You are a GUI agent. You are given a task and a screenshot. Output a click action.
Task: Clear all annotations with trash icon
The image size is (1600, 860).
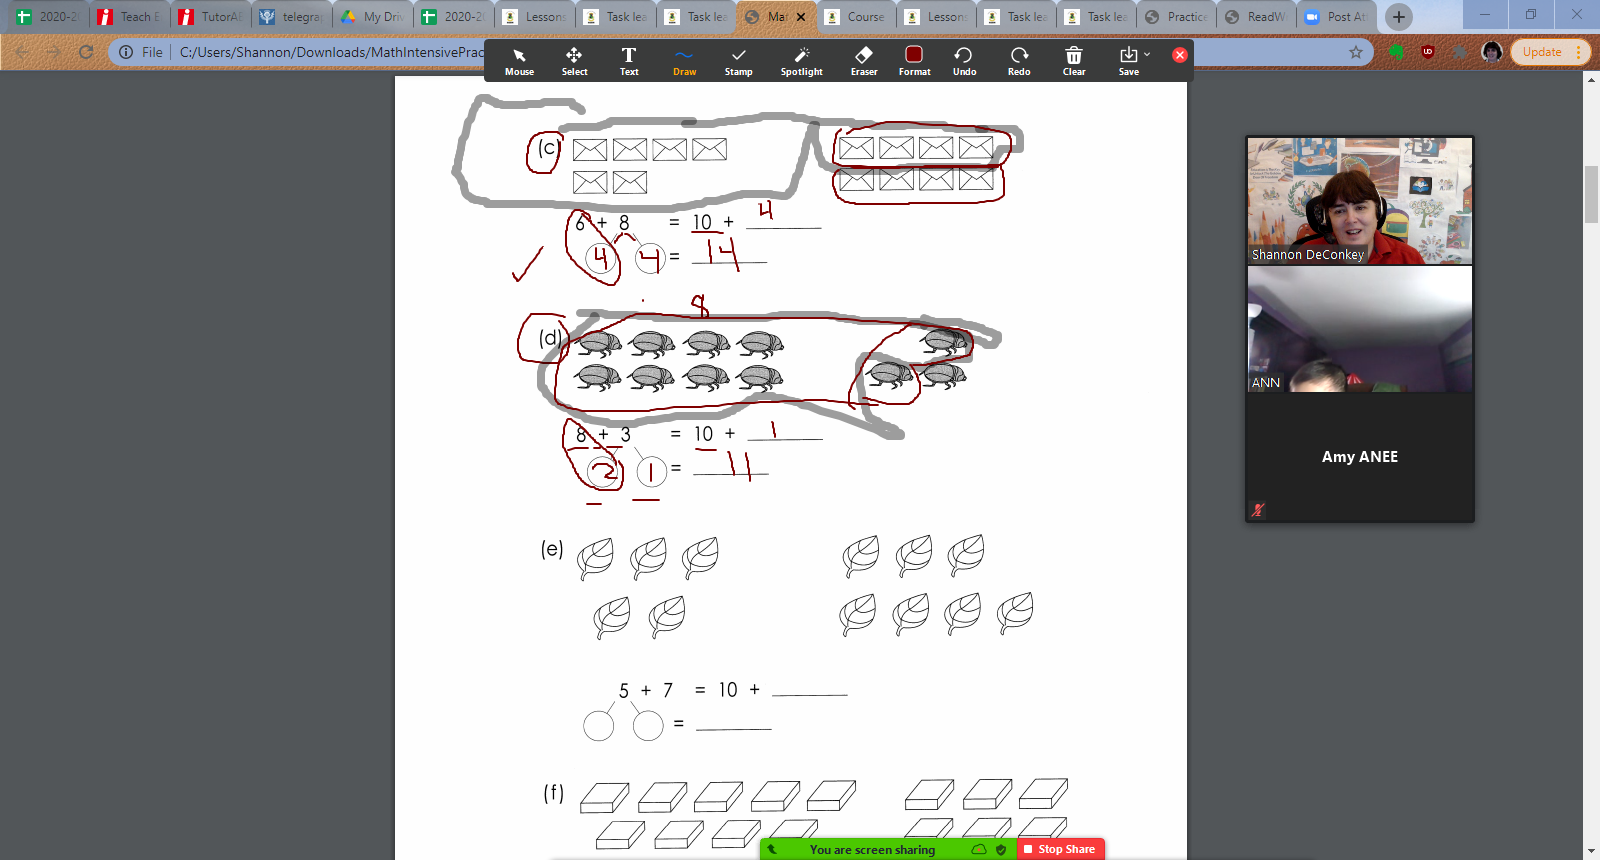pyautogui.click(x=1074, y=61)
